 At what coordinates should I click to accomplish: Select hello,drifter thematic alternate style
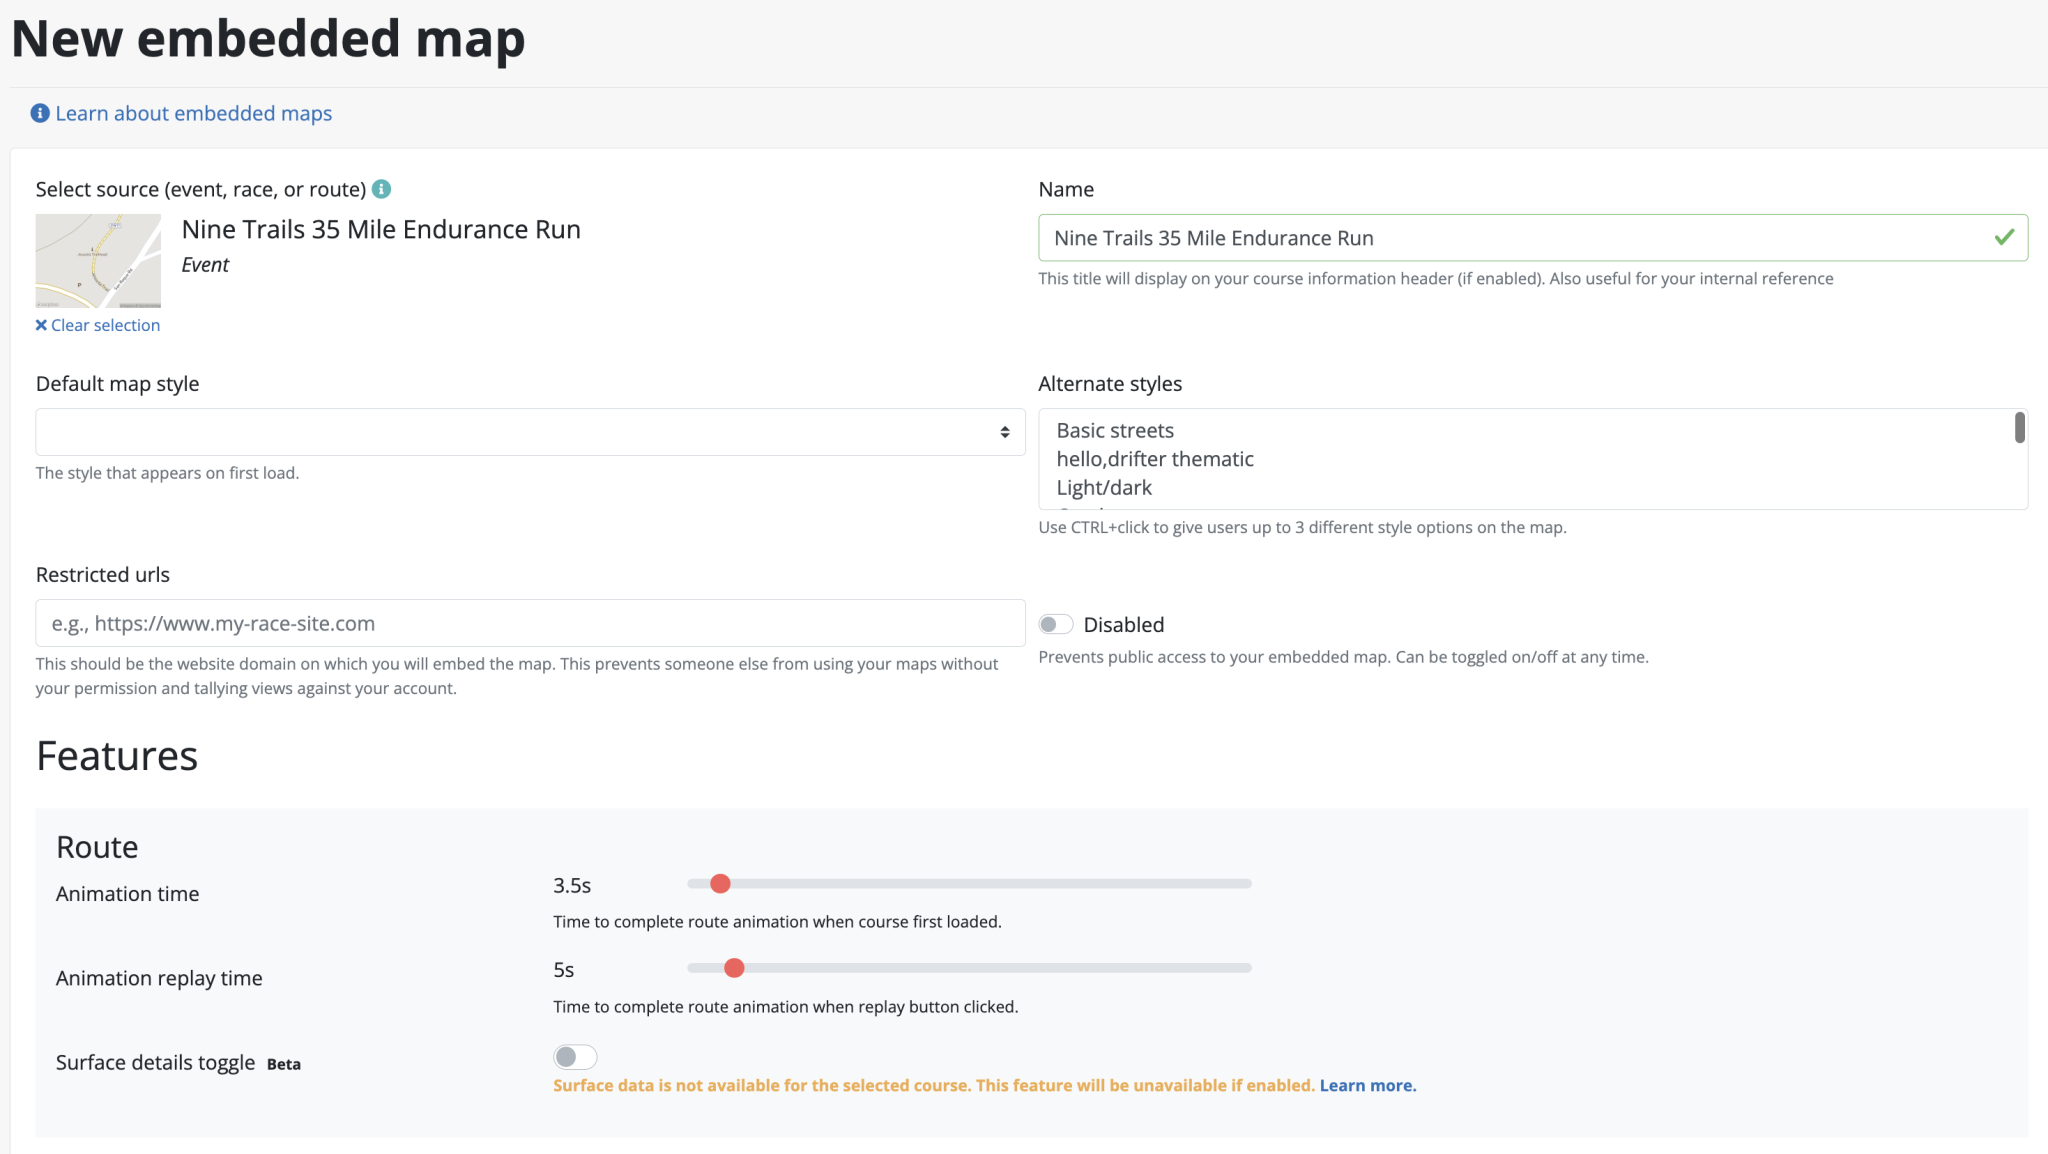click(x=1155, y=459)
